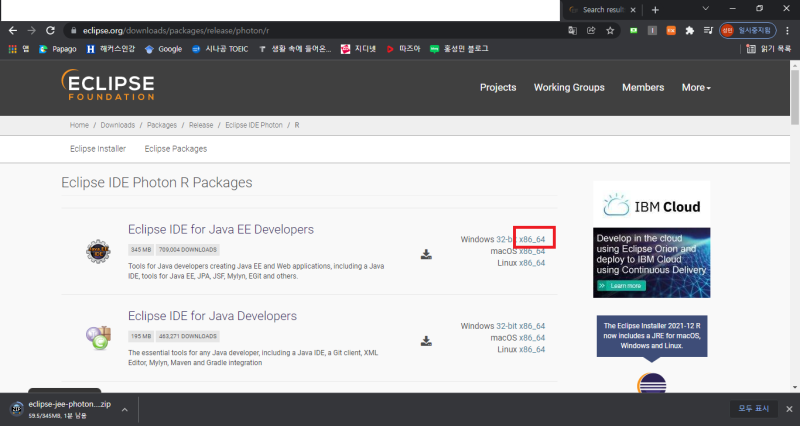Reload the page using the refresh icon
800x426 pixels.
coord(51,31)
